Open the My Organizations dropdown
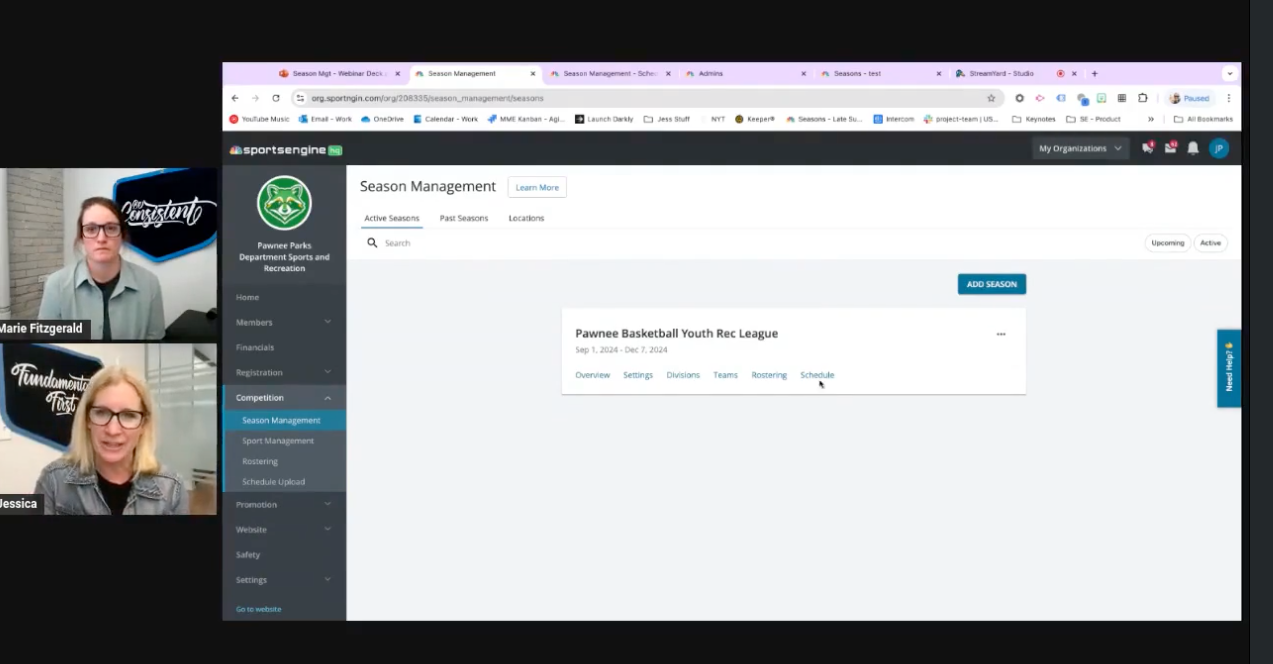This screenshot has height=664, width=1273. 1080,148
